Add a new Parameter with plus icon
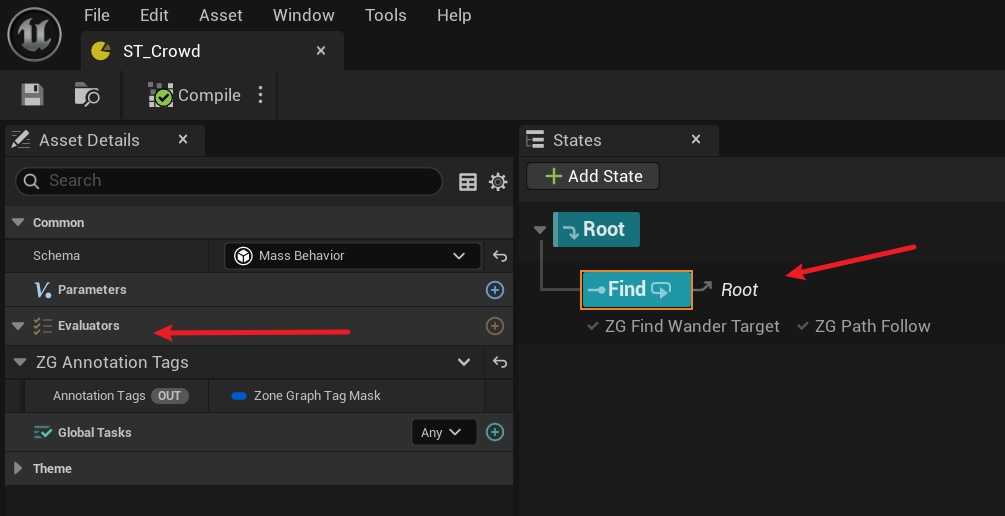Image resolution: width=1005 pixels, height=516 pixels. pyautogui.click(x=494, y=290)
